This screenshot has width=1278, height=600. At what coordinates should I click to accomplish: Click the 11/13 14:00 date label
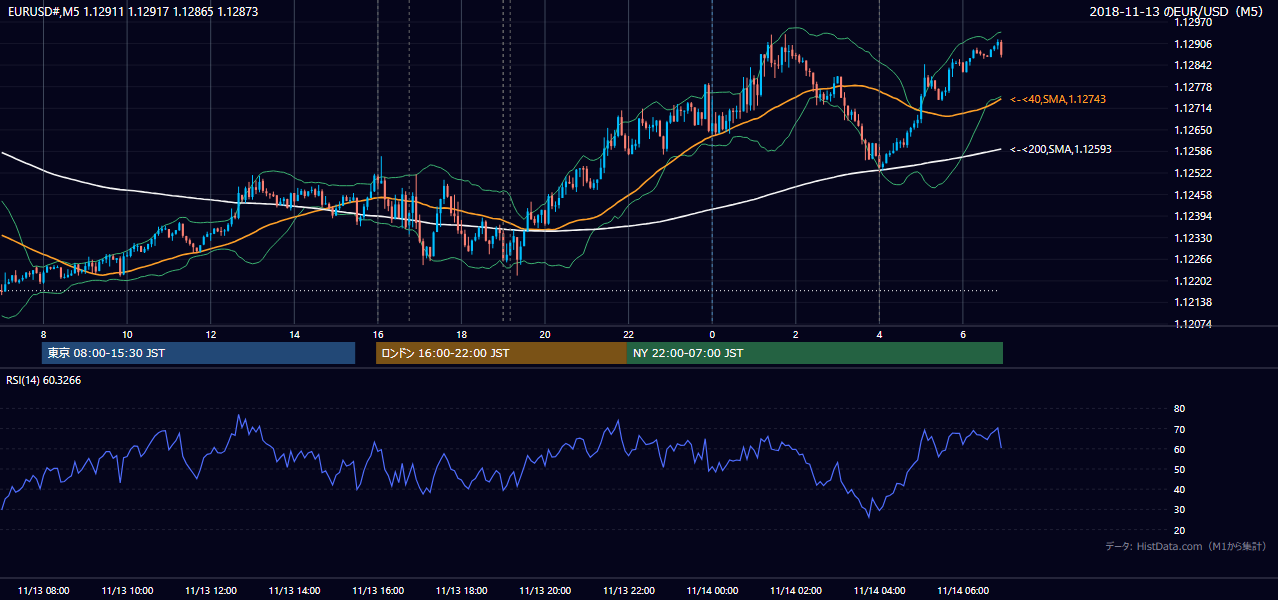point(294,591)
